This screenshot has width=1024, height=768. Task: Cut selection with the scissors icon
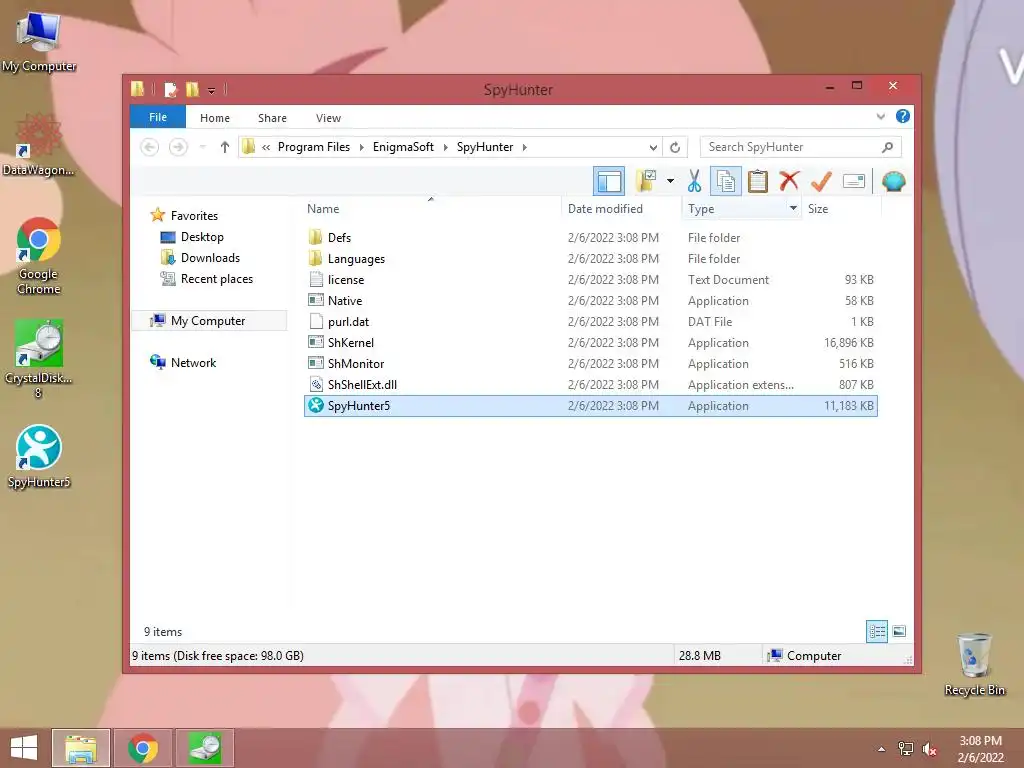point(694,181)
